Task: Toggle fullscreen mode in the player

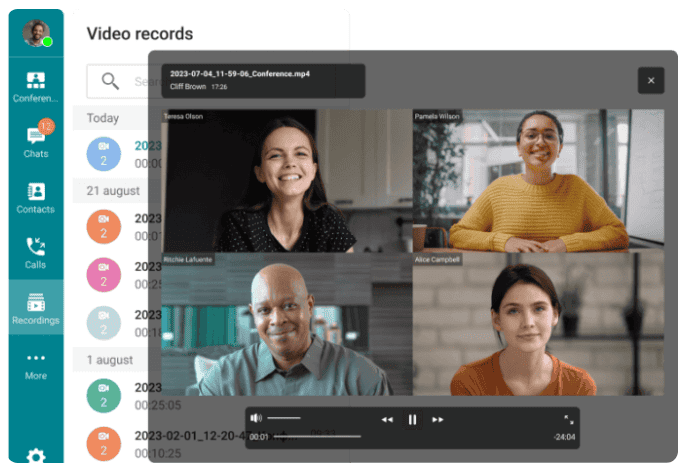Action: (568, 419)
